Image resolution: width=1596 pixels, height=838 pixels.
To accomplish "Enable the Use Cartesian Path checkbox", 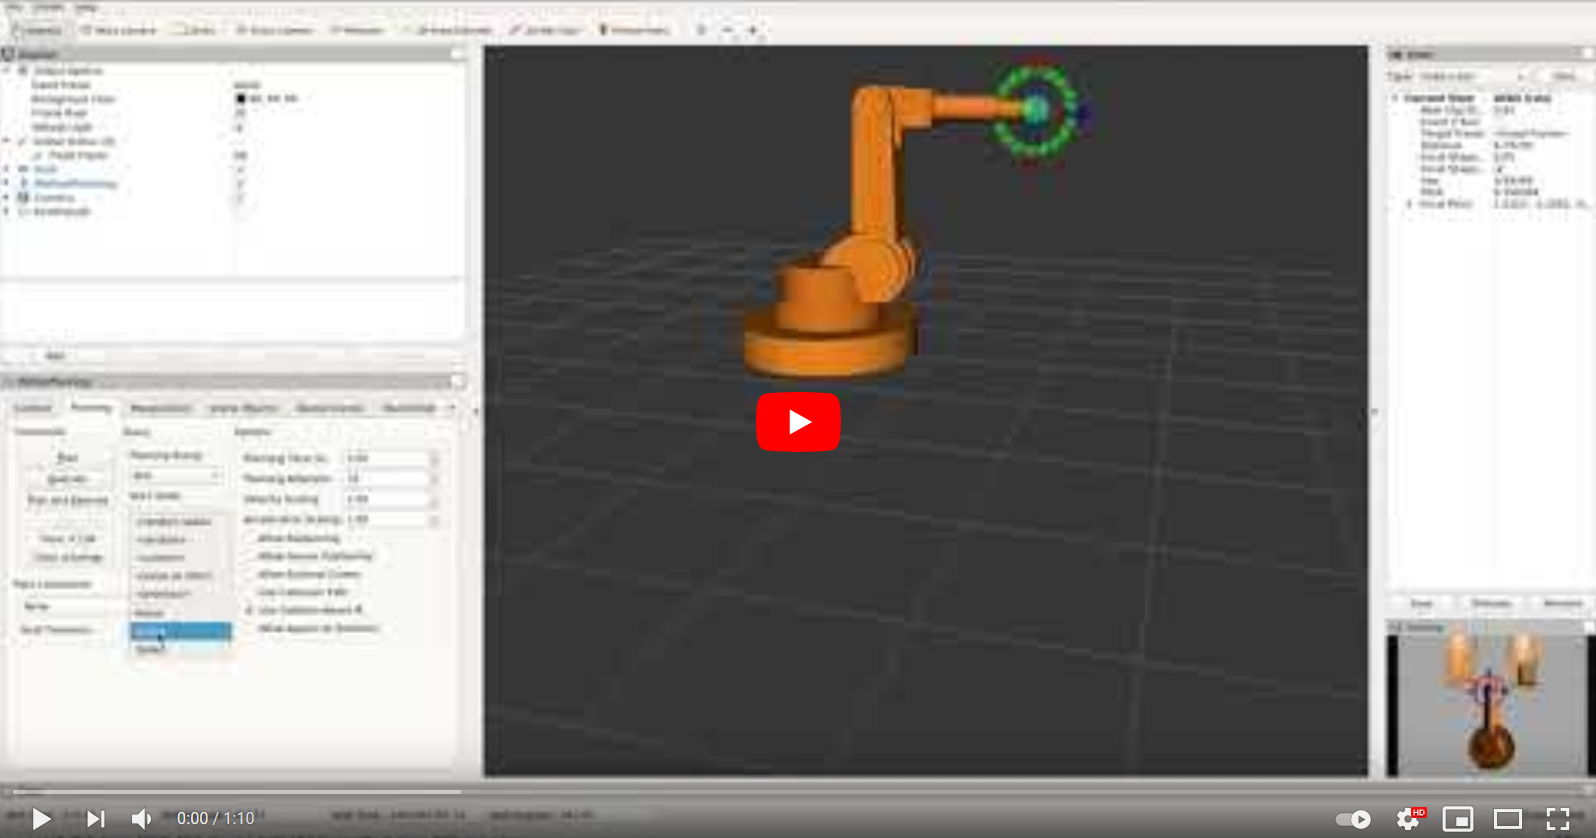I will pyautogui.click(x=250, y=592).
